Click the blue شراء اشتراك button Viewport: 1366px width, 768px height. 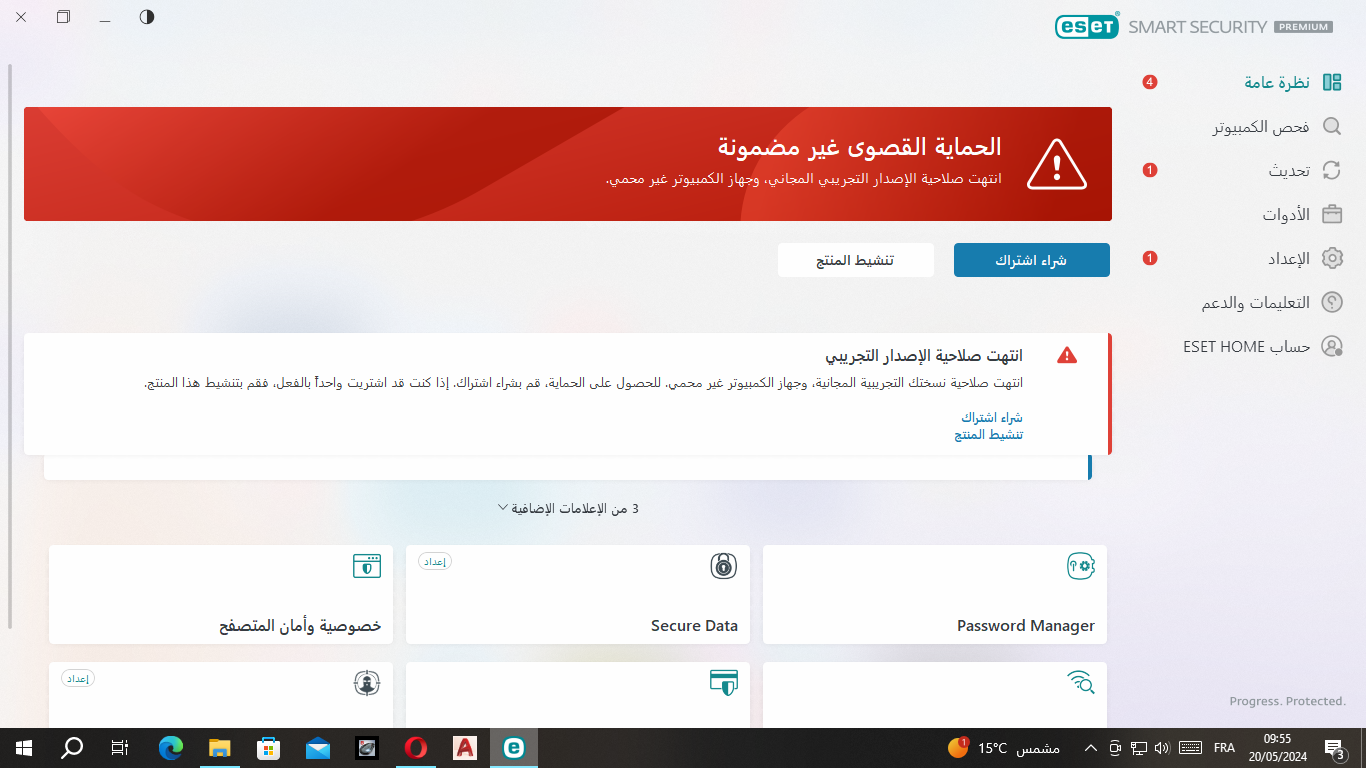(1031, 260)
